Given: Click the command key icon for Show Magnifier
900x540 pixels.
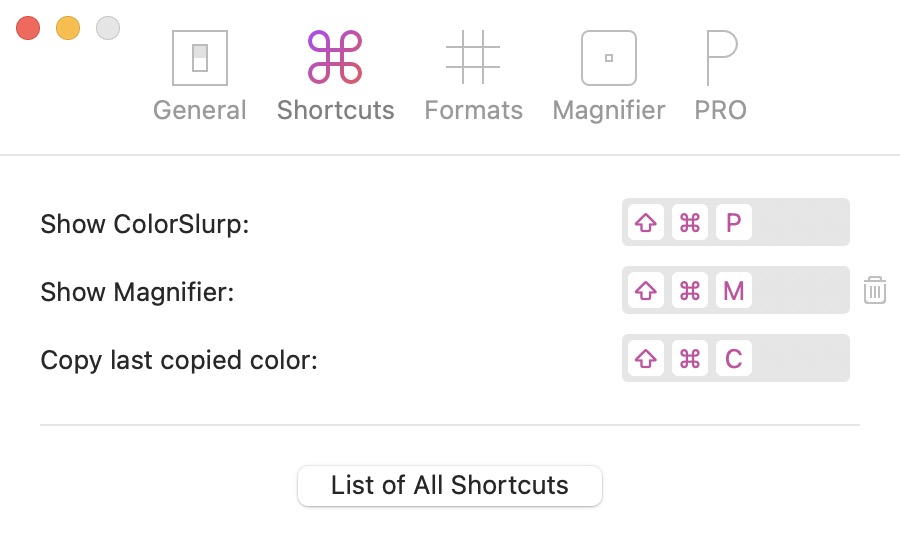Looking at the screenshot, I should click(x=690, y=291).
